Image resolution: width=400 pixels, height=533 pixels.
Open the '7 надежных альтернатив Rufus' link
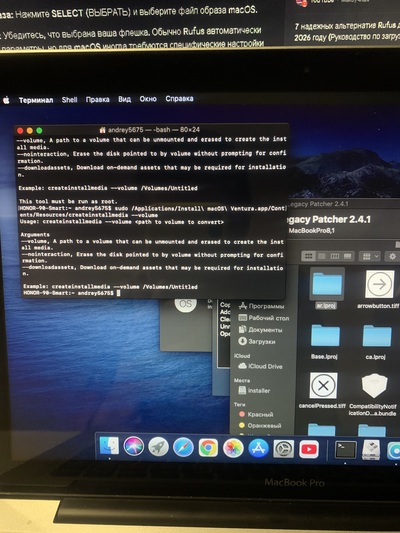pyautogui.click(x=347, y=31)
